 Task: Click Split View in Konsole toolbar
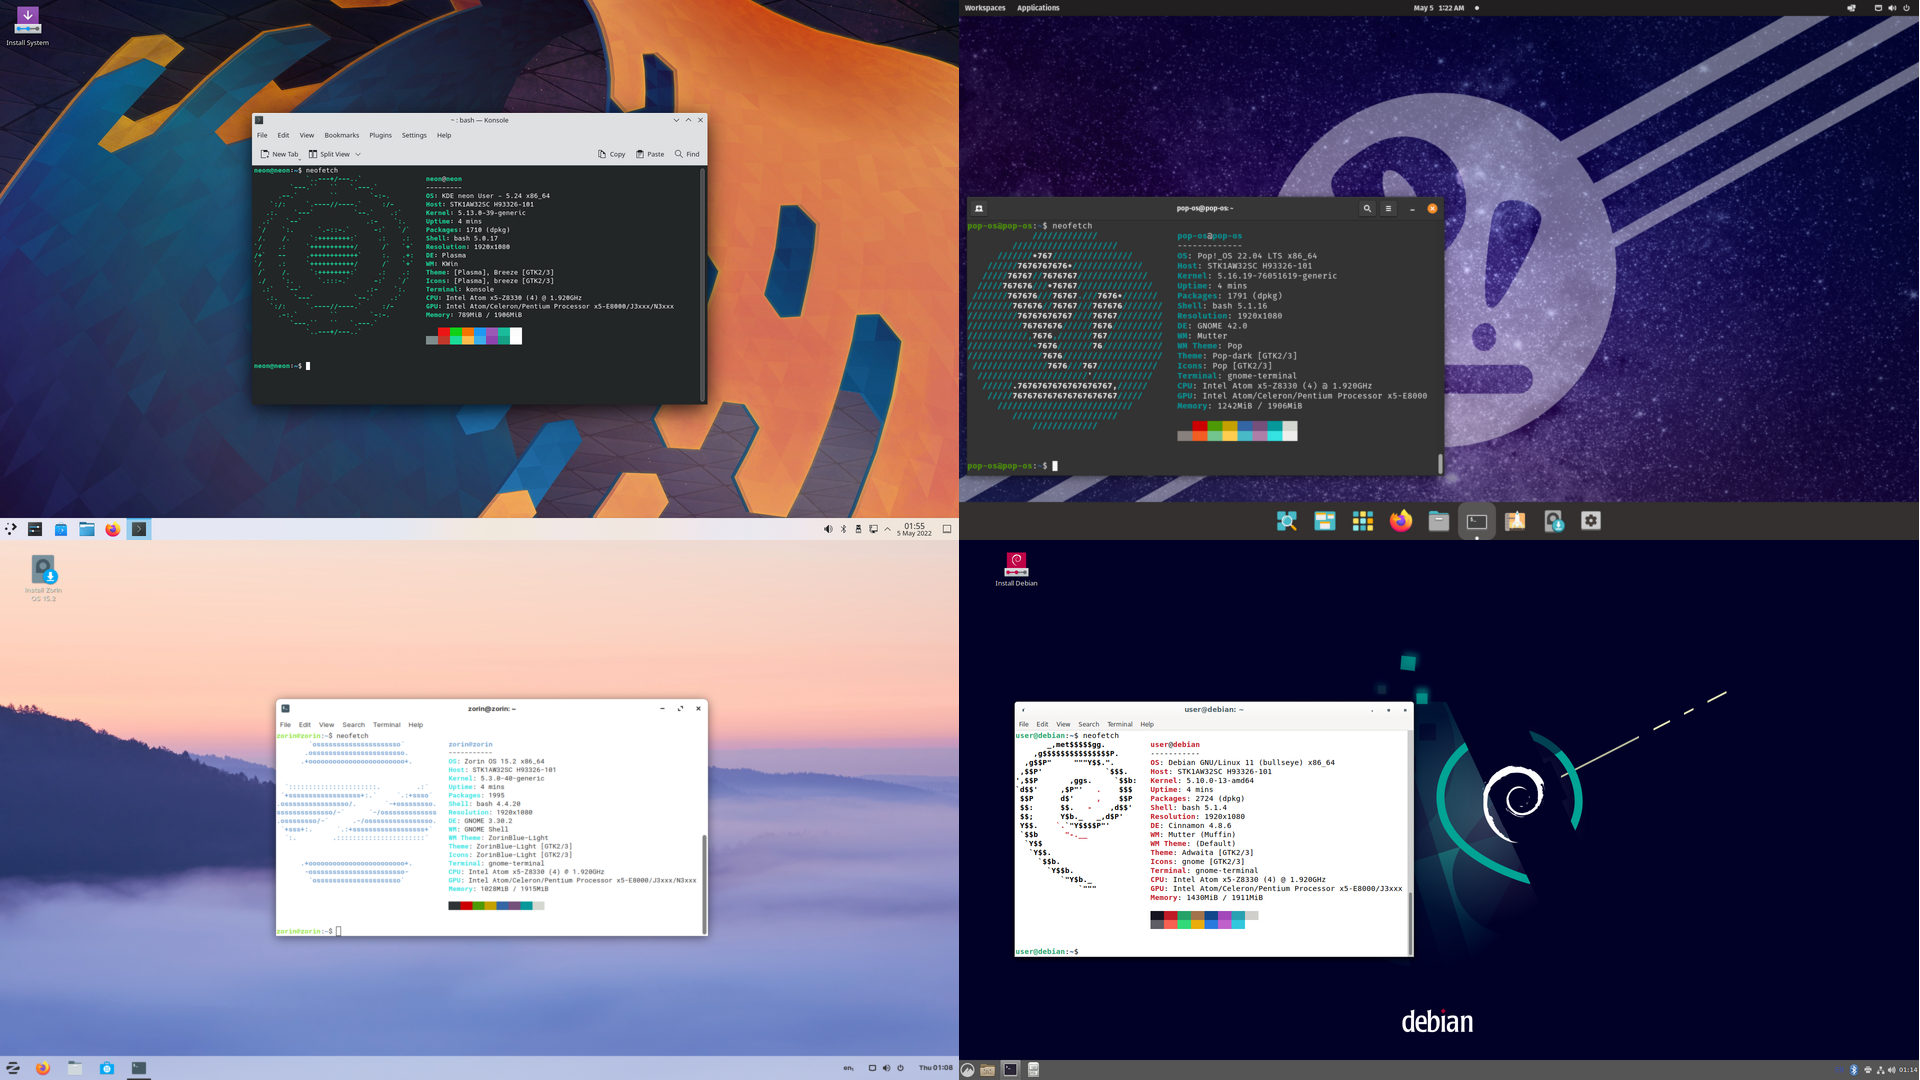click(329, 154)
